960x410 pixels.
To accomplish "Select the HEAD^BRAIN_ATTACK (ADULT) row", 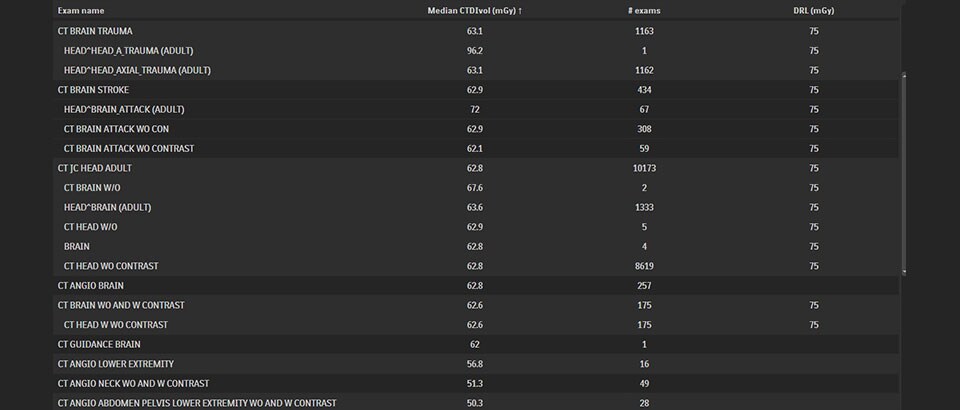I will [476, 110].
